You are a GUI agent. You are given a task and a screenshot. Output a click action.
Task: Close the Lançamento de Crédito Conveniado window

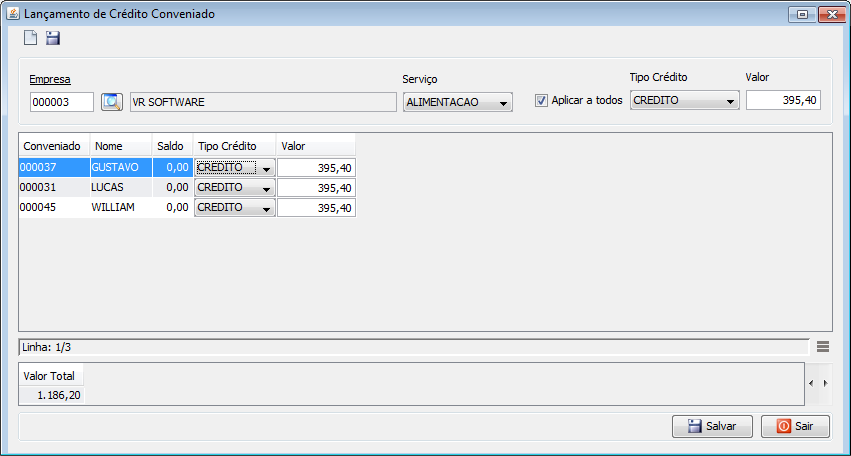tap(830, 15)
